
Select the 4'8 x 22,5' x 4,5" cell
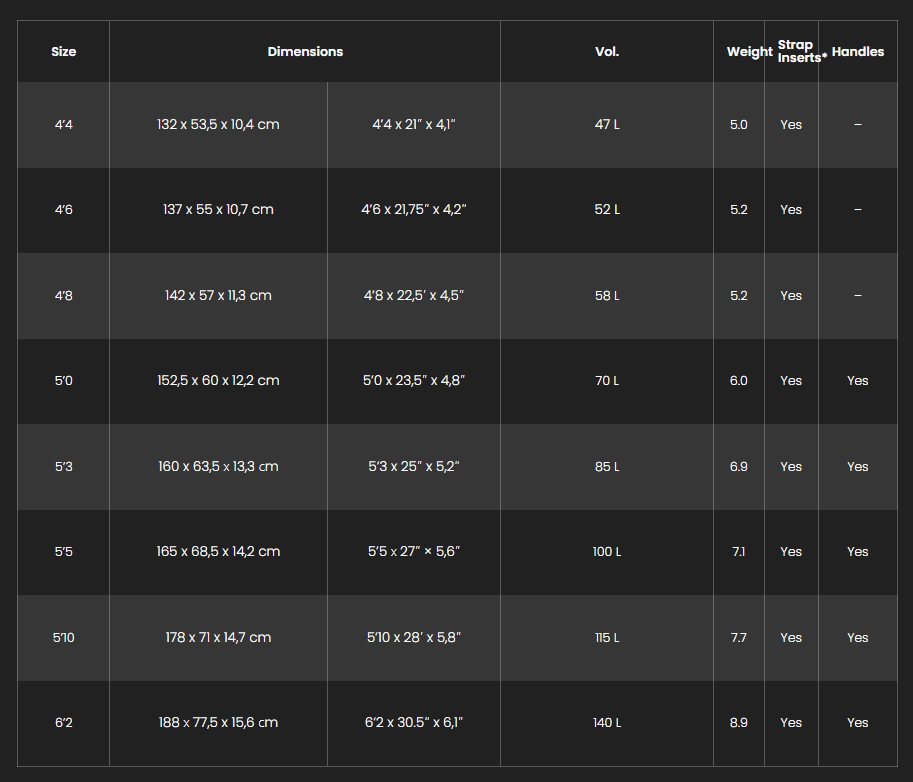point(413,296)
